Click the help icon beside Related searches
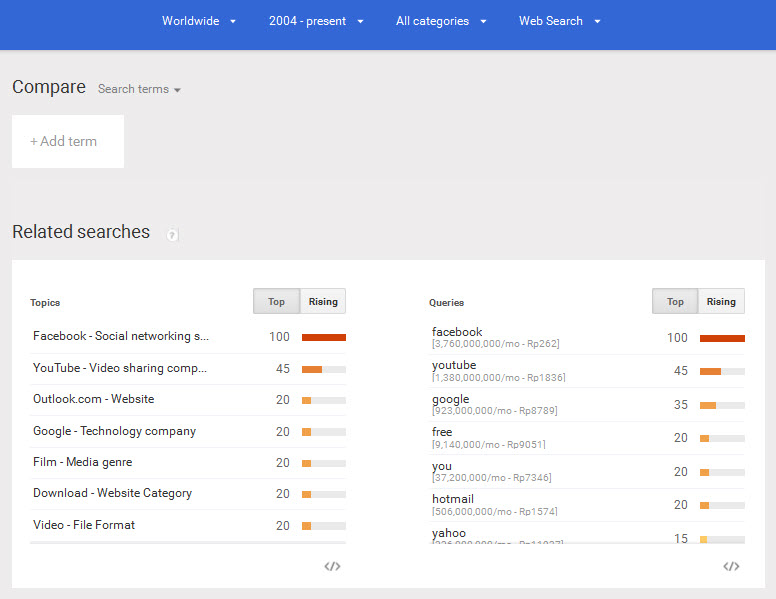The image size is (776, 599). (172, 235)
